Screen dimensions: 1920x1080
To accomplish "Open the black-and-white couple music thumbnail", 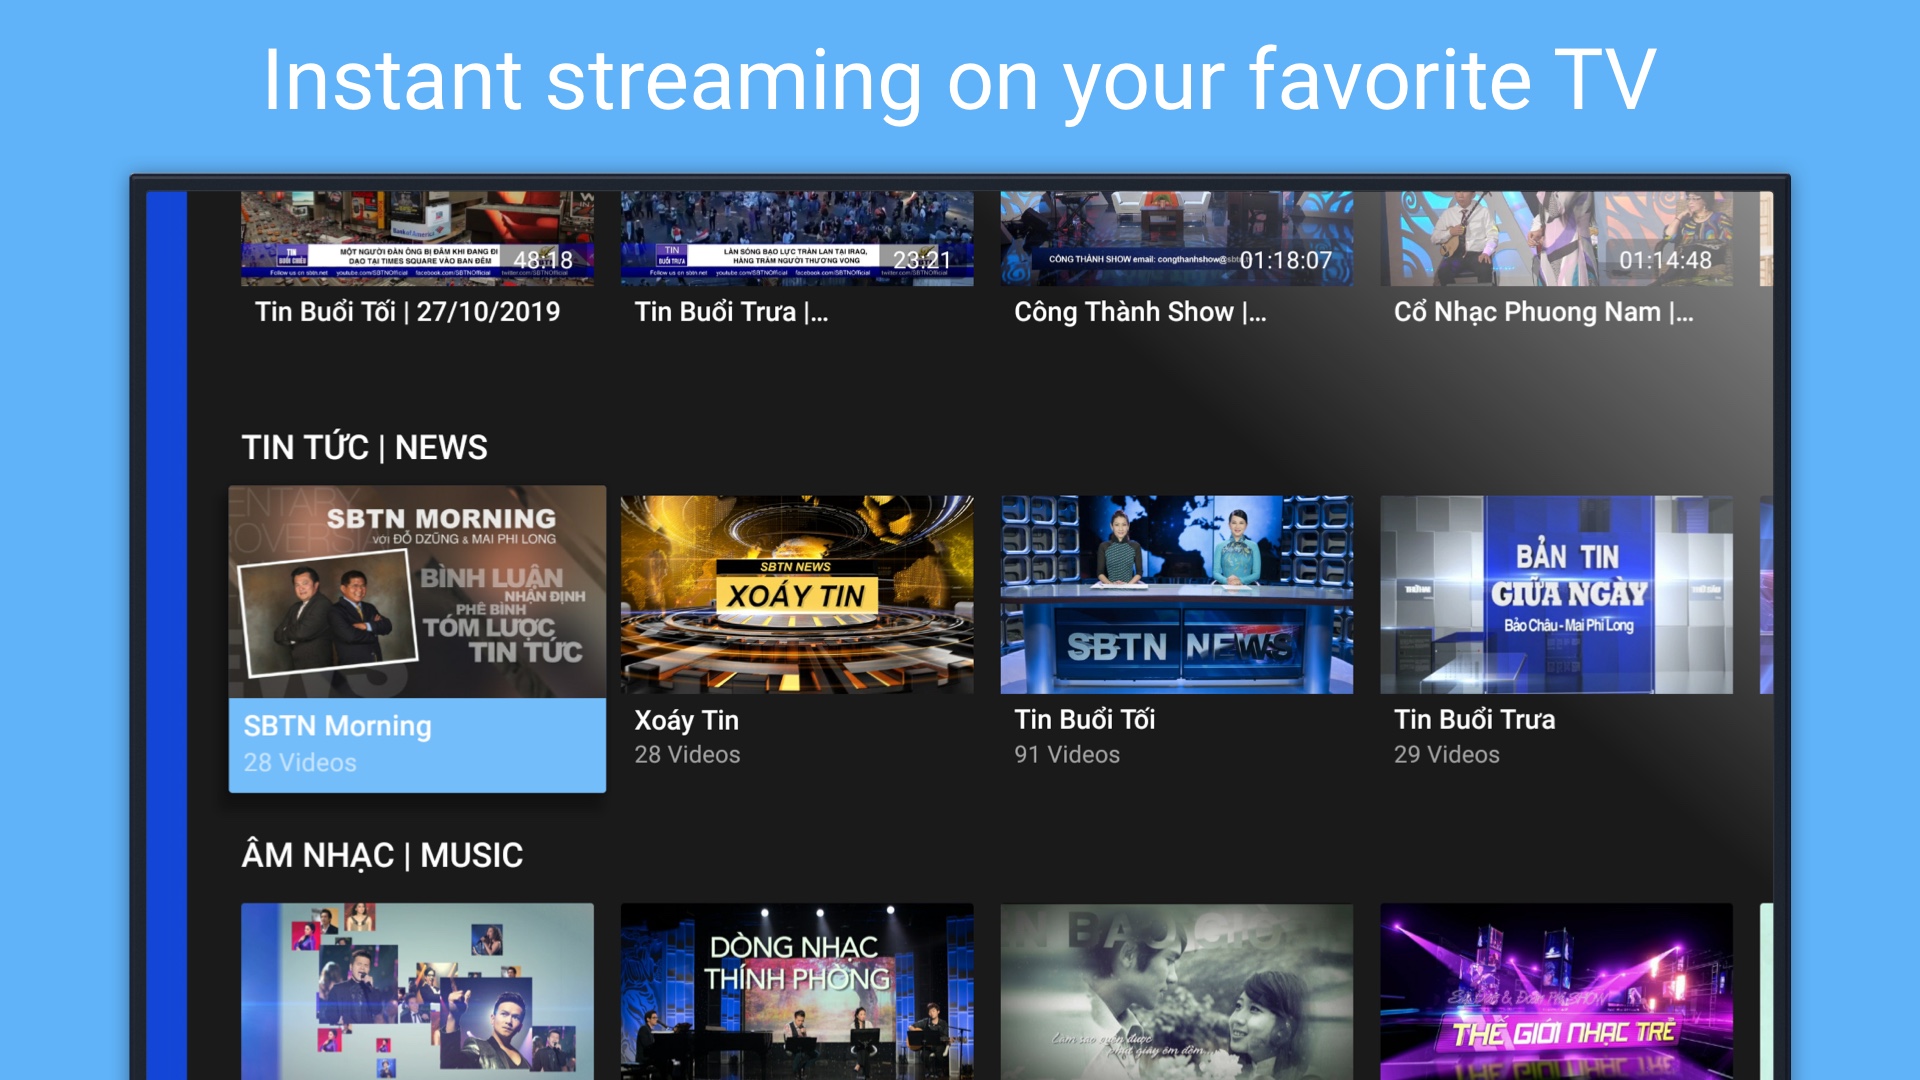I will tap(1176, 990).
